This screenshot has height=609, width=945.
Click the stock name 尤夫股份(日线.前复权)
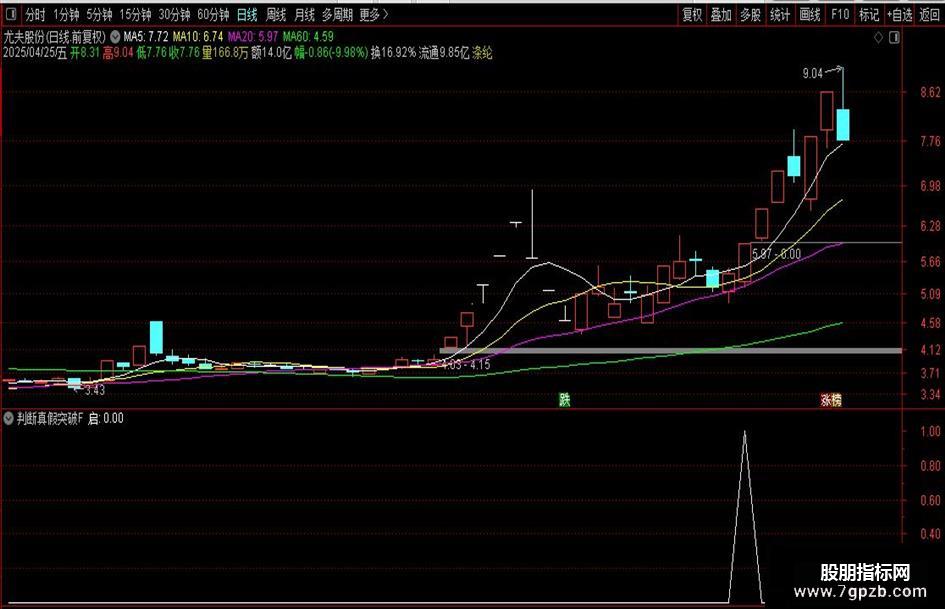pyautogui.click(x=55, y=36)
